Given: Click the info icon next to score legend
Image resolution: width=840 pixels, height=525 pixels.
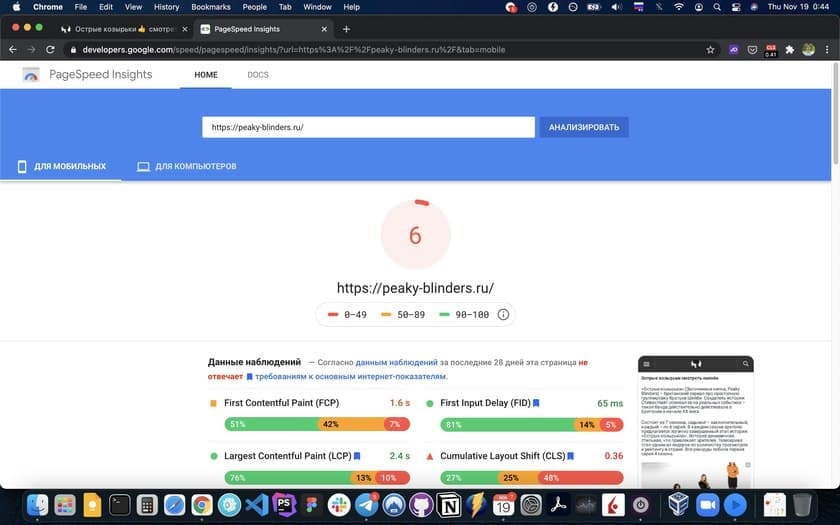Looking at the screenshot, I should click(503, 314).
